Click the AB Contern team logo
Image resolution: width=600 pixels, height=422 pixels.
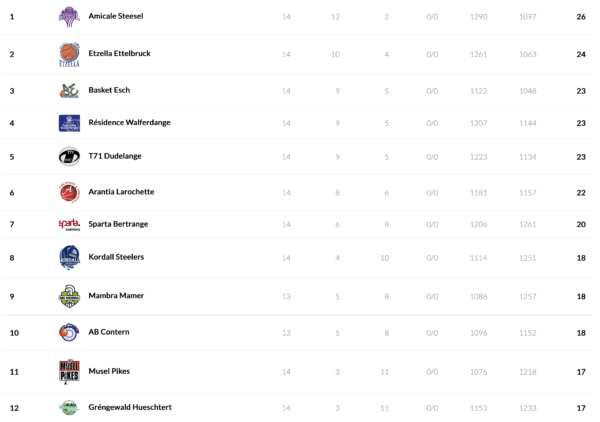tap(68, 331)
